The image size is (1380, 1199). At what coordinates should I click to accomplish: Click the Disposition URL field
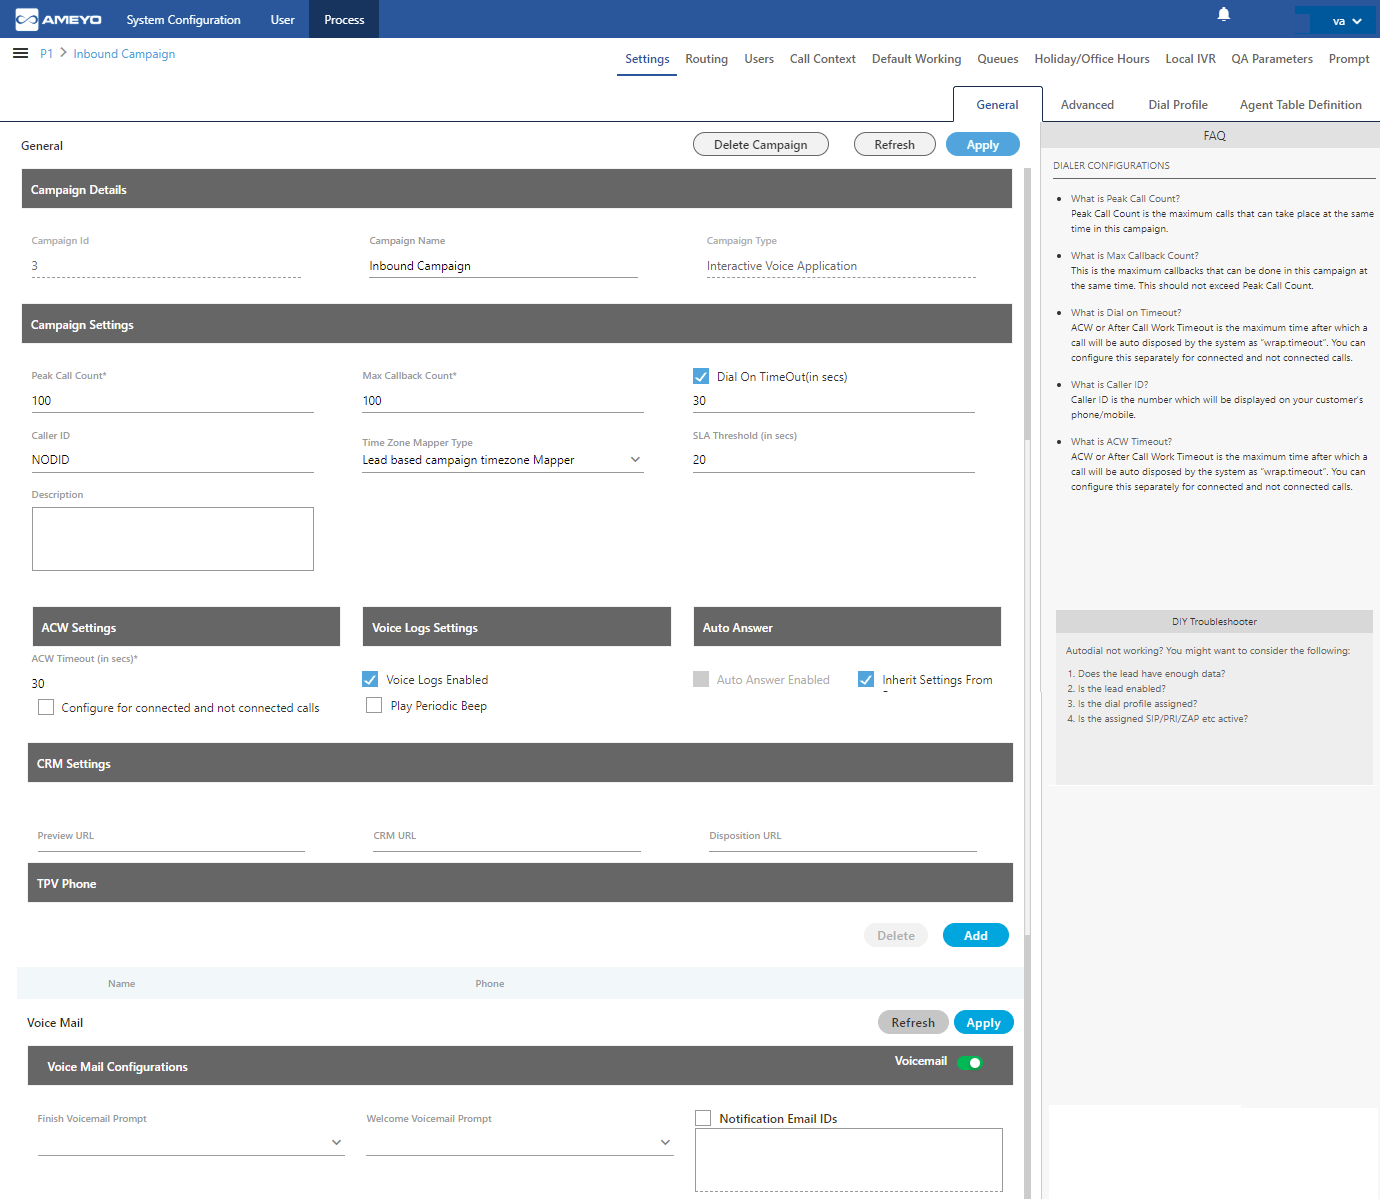coord(843,841)
